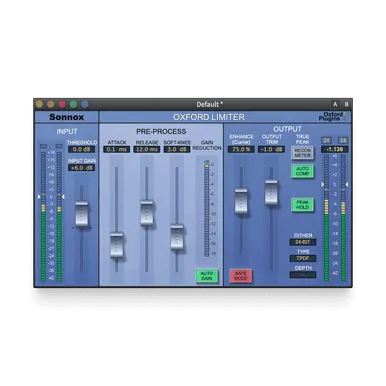Image resolution: width=386 pixels, height=386 pixels.
Task: Open the Dither 24-BIT selector
Action: point(303,242)
